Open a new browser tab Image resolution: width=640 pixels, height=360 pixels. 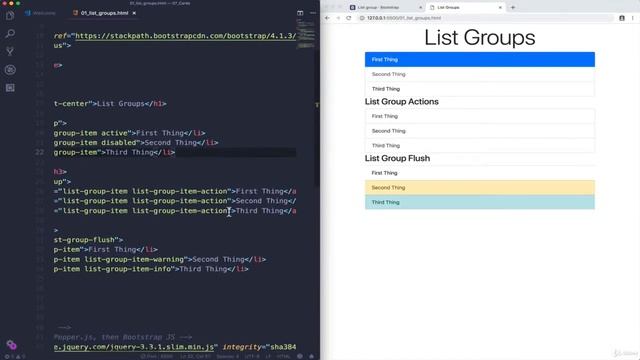click(x=513, y=7)
